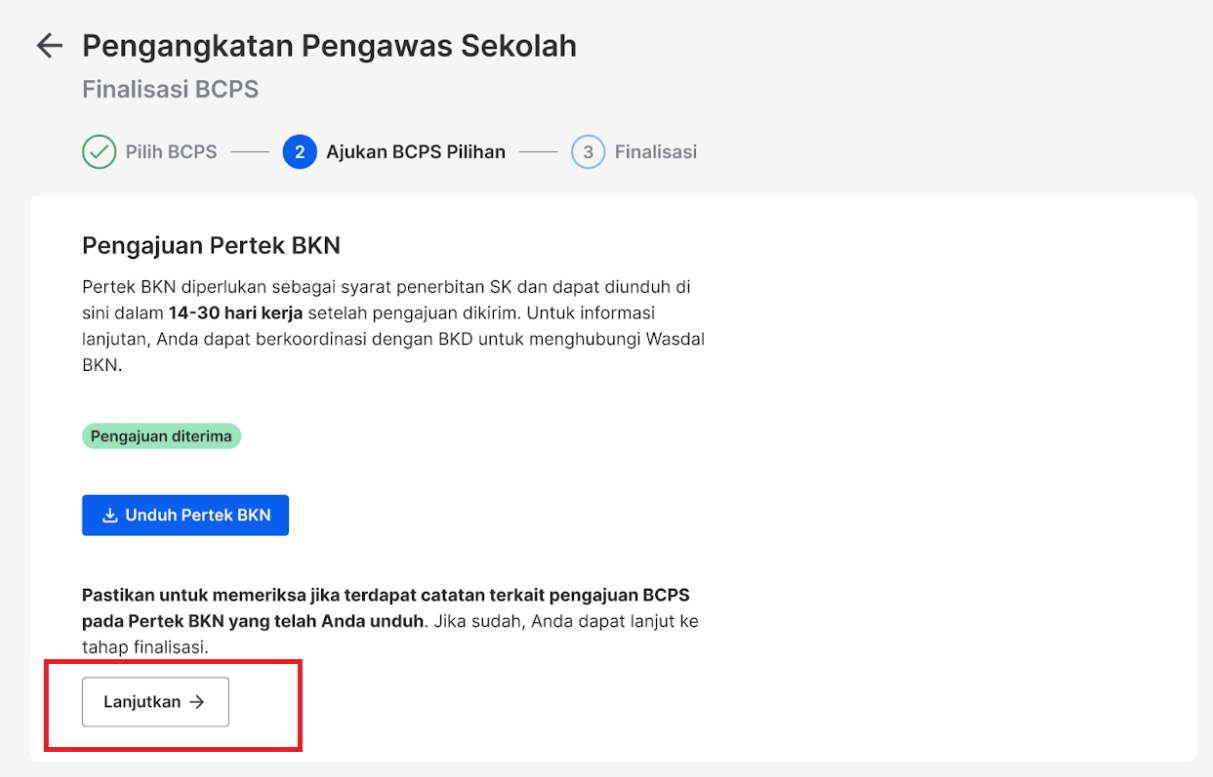1213x777 pixels.
Task: Click the Finalisasi BCPS subtitle
Action: pos(170,89)
